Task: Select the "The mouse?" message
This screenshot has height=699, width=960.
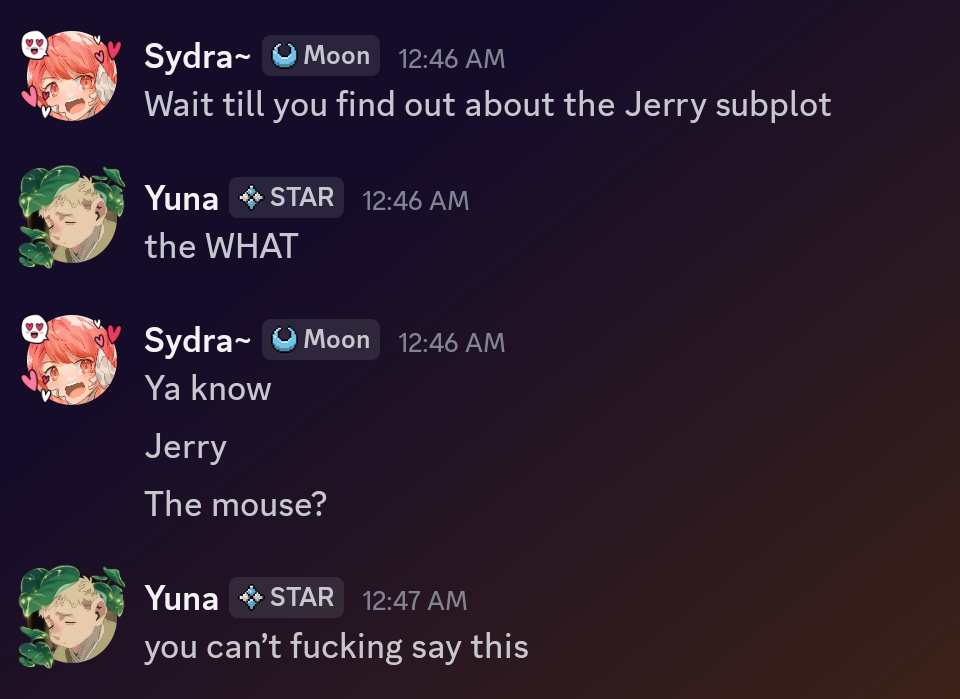Action: 235,503
